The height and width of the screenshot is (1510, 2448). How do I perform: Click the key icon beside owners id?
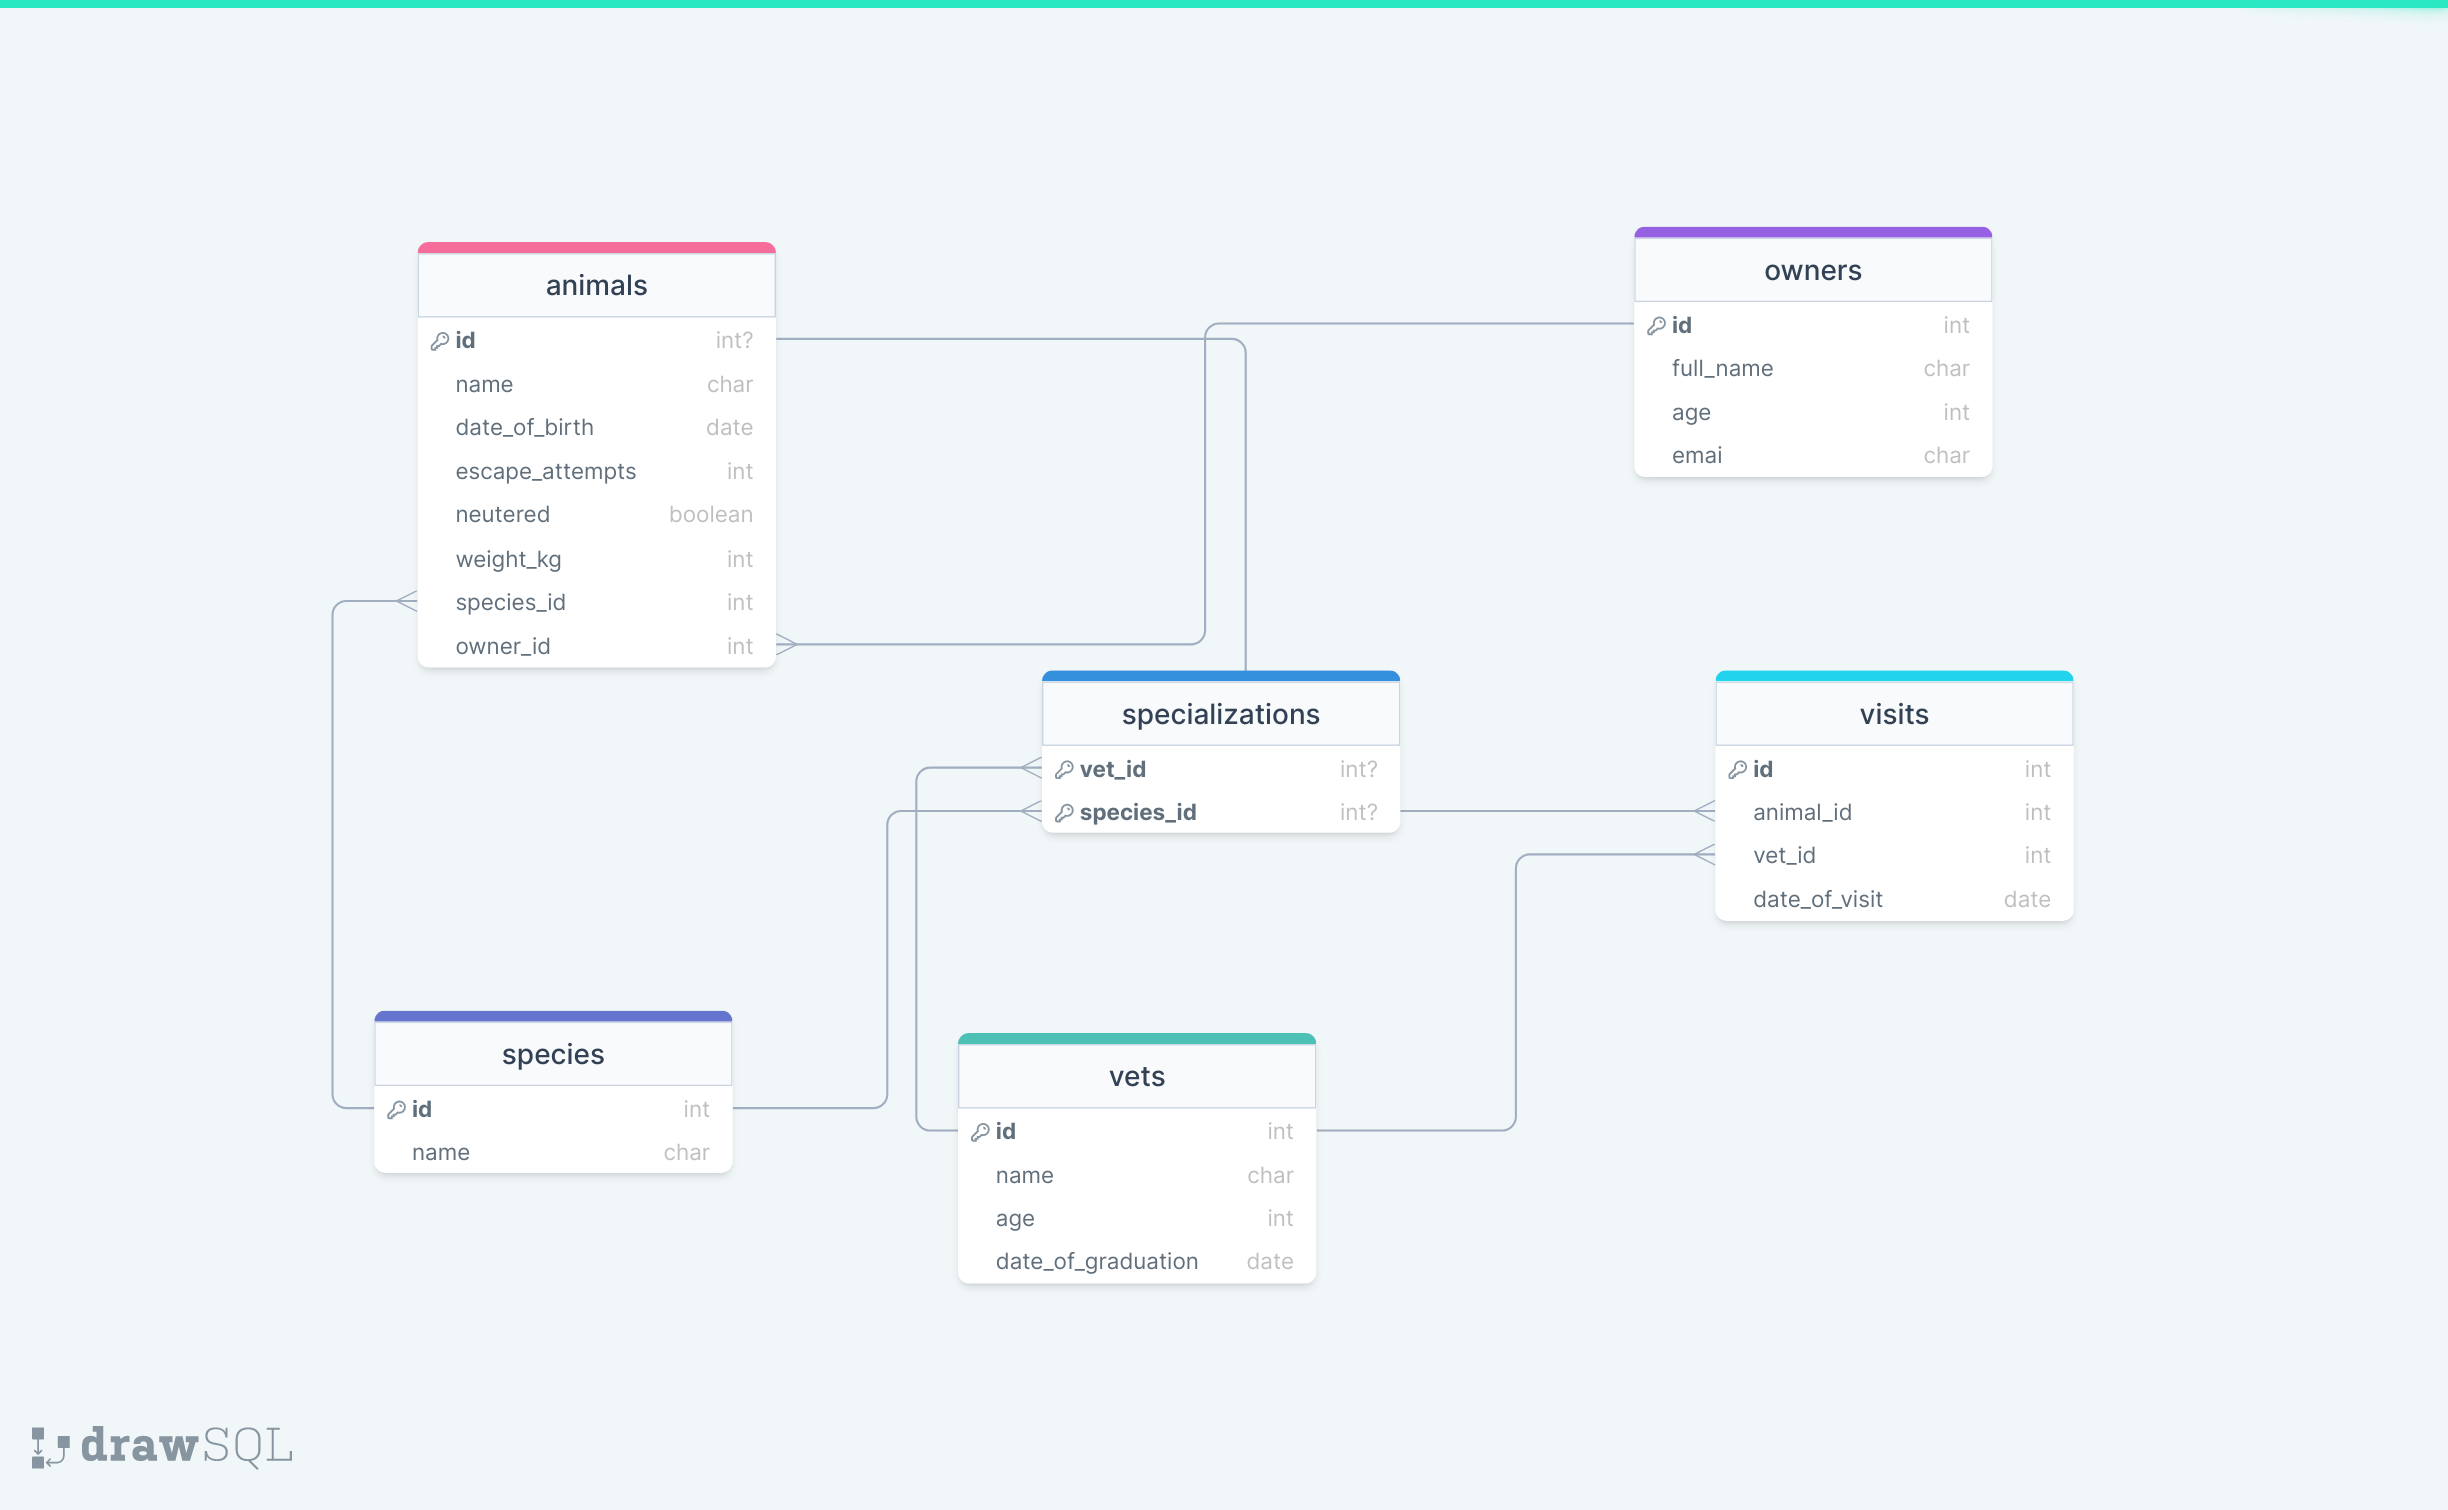point(1656,326)
